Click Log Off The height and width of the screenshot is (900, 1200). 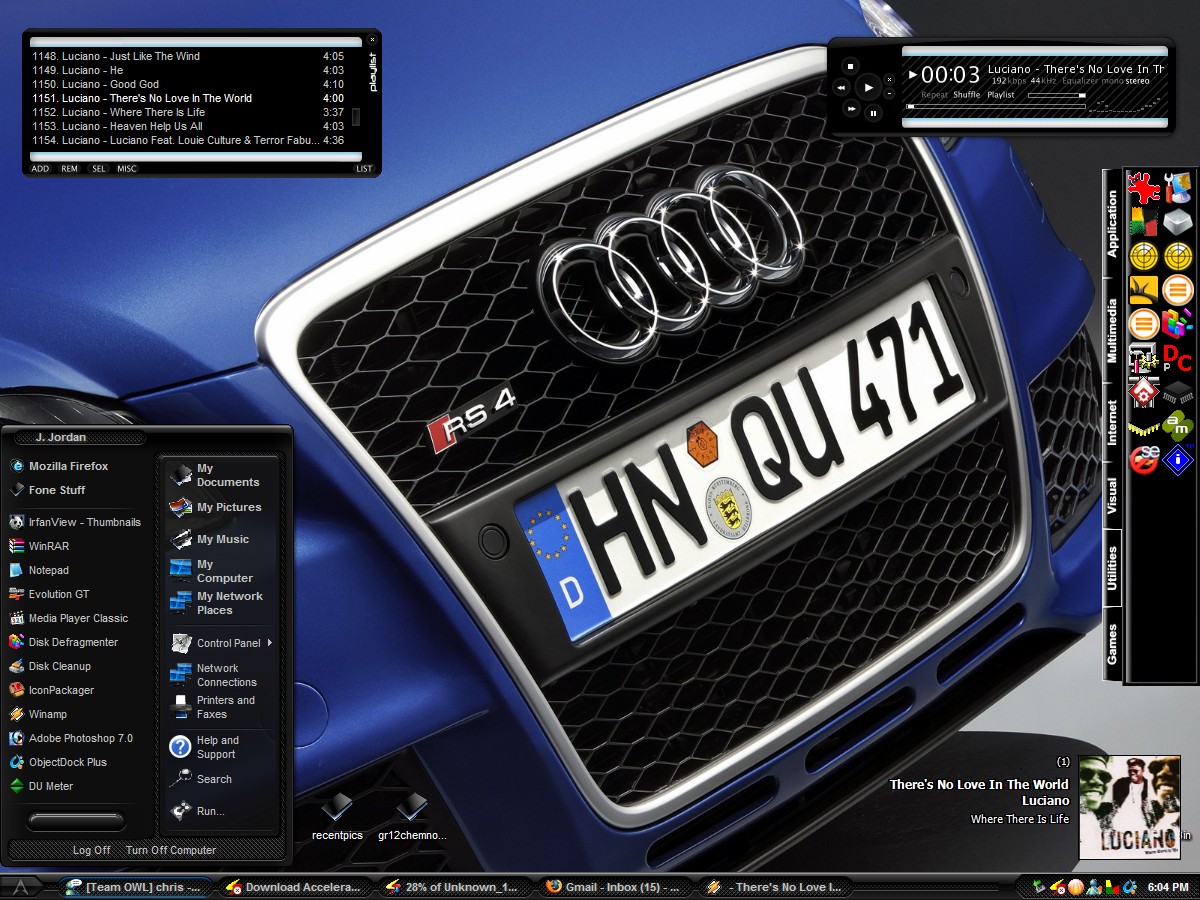point(92,850)
